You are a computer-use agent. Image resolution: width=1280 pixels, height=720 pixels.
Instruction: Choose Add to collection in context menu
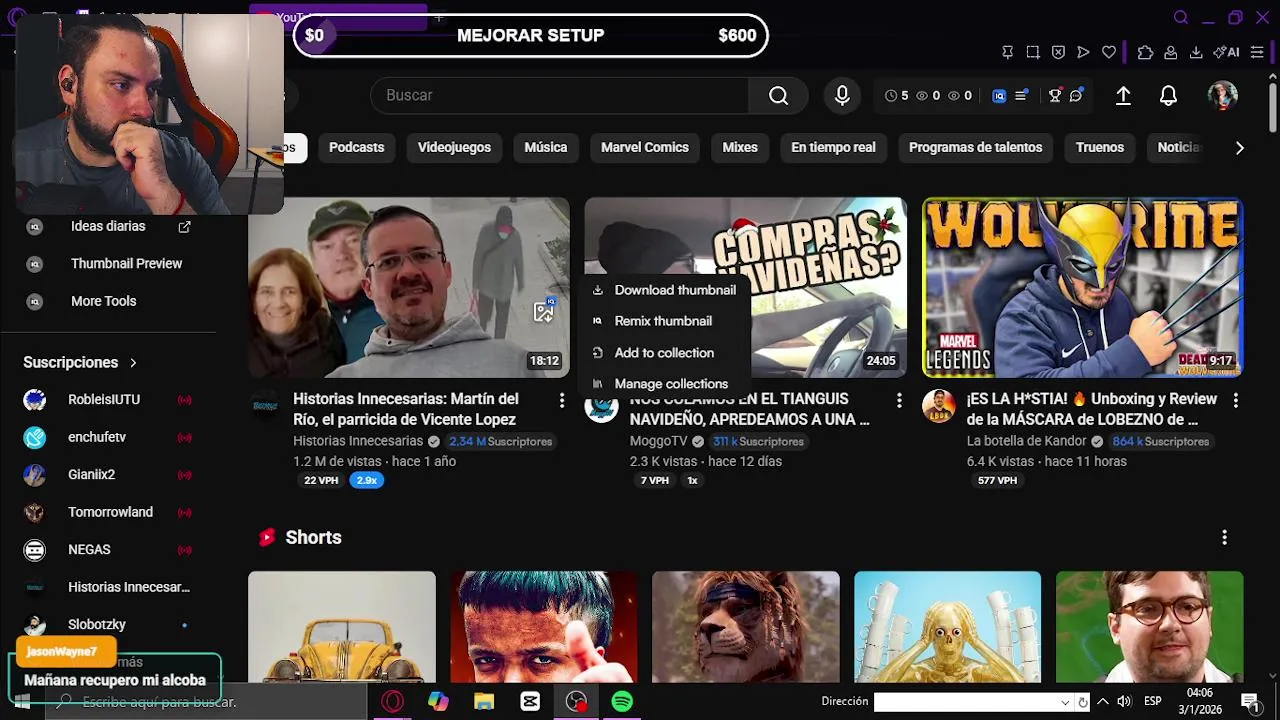664,353
